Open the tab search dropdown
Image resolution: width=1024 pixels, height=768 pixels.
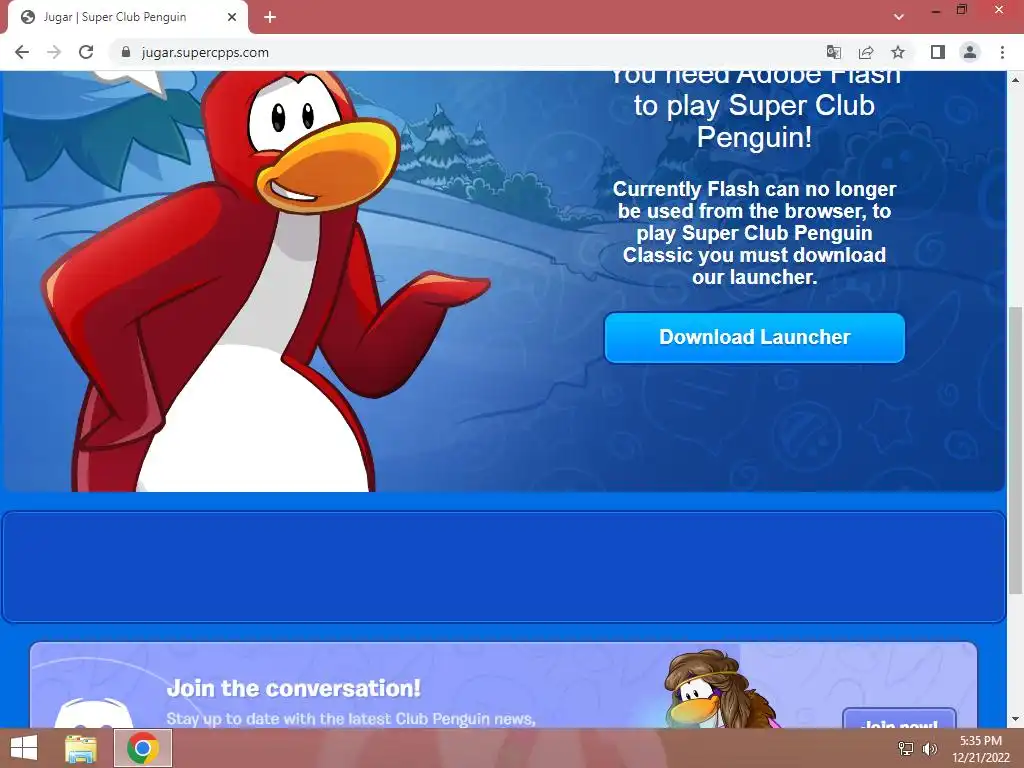click(x=899, y=17)
